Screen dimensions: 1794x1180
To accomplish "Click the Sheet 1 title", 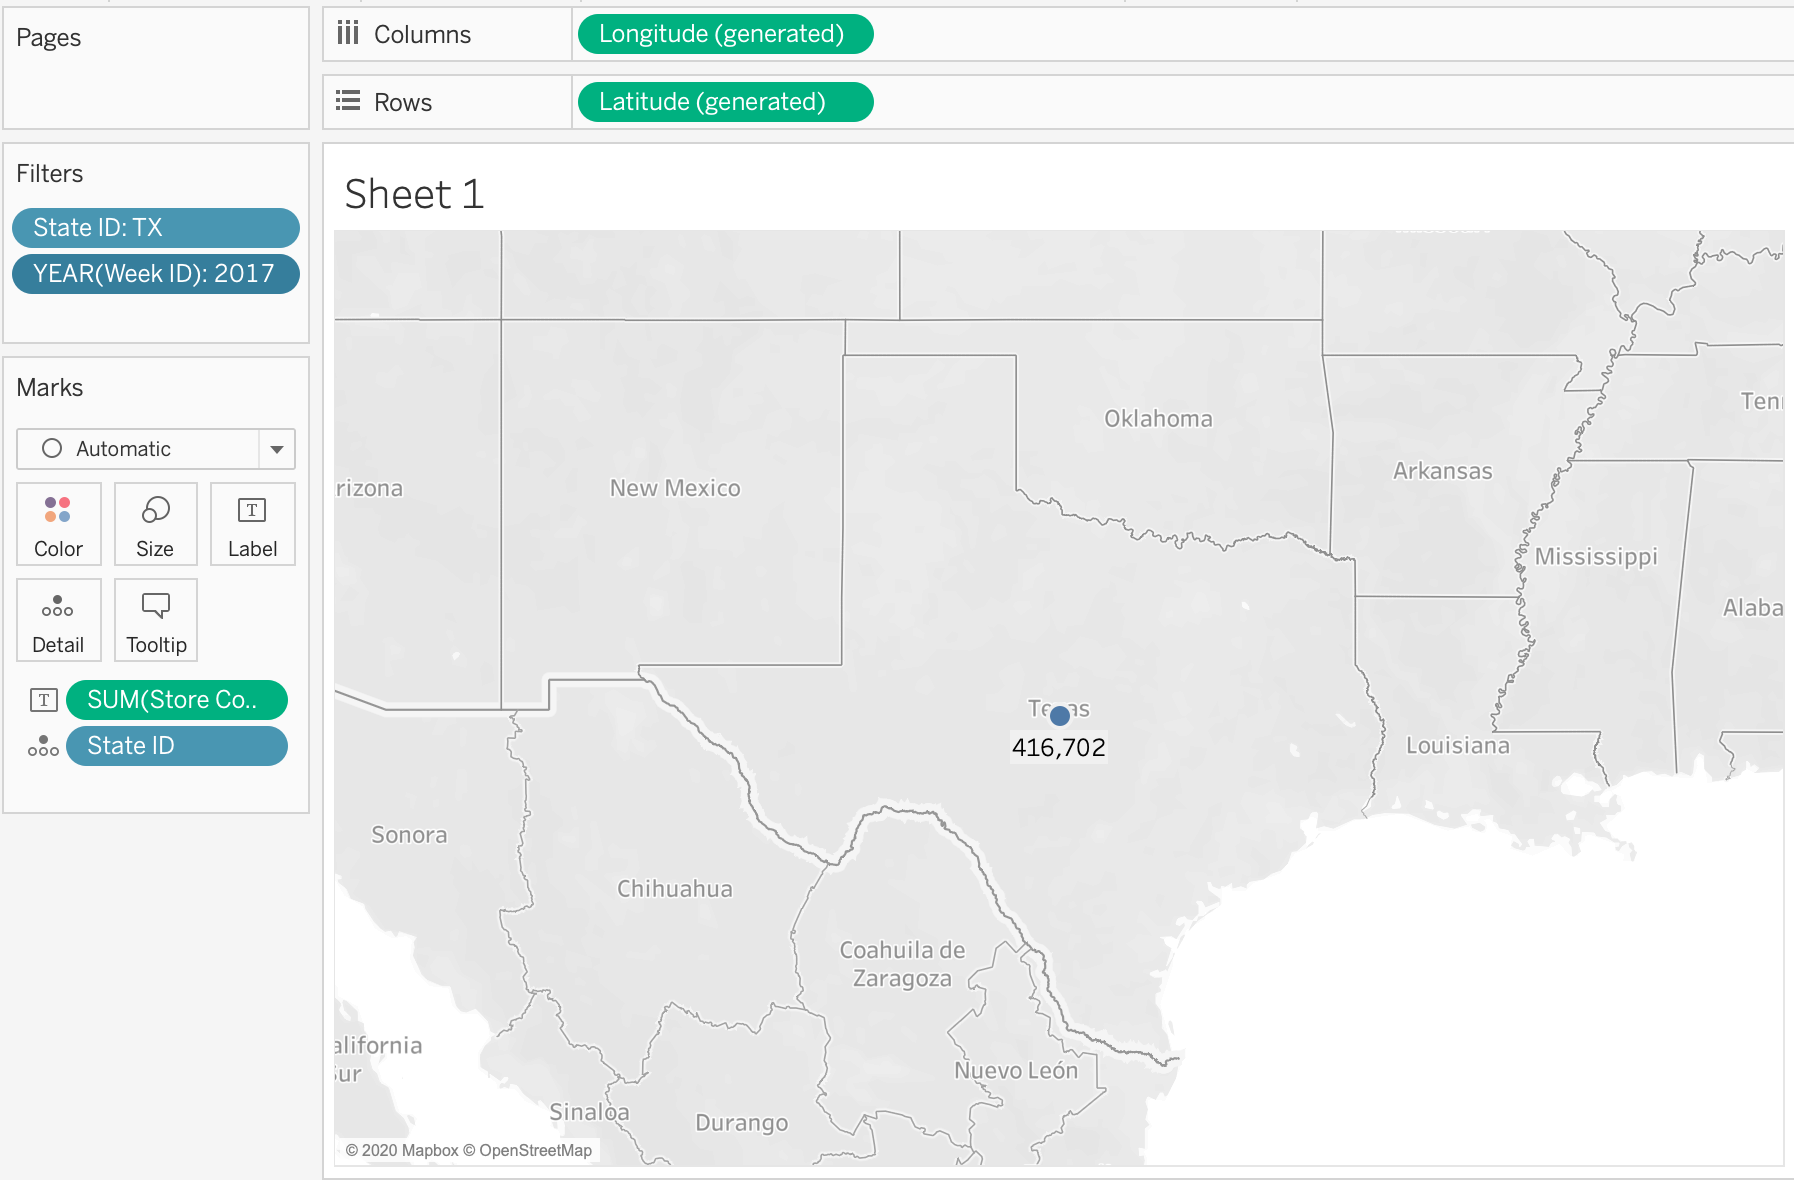I will click(x=414, y=194).
